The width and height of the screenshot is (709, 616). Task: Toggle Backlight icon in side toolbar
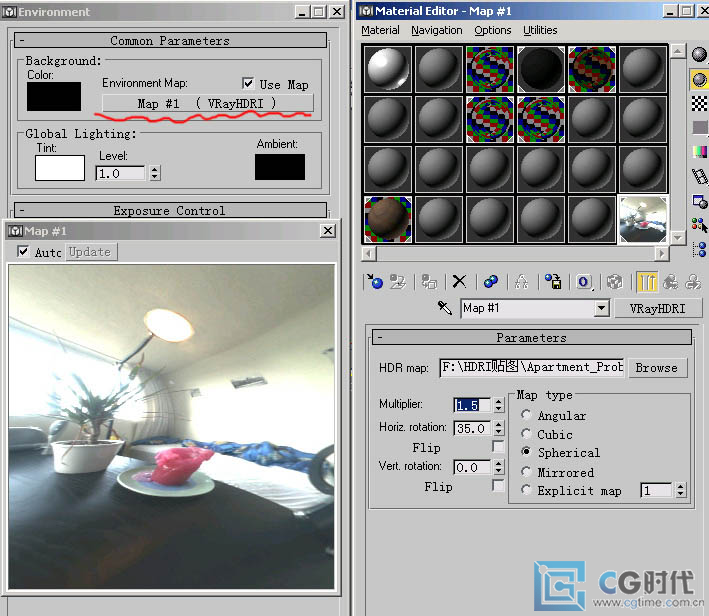[699, 80]
